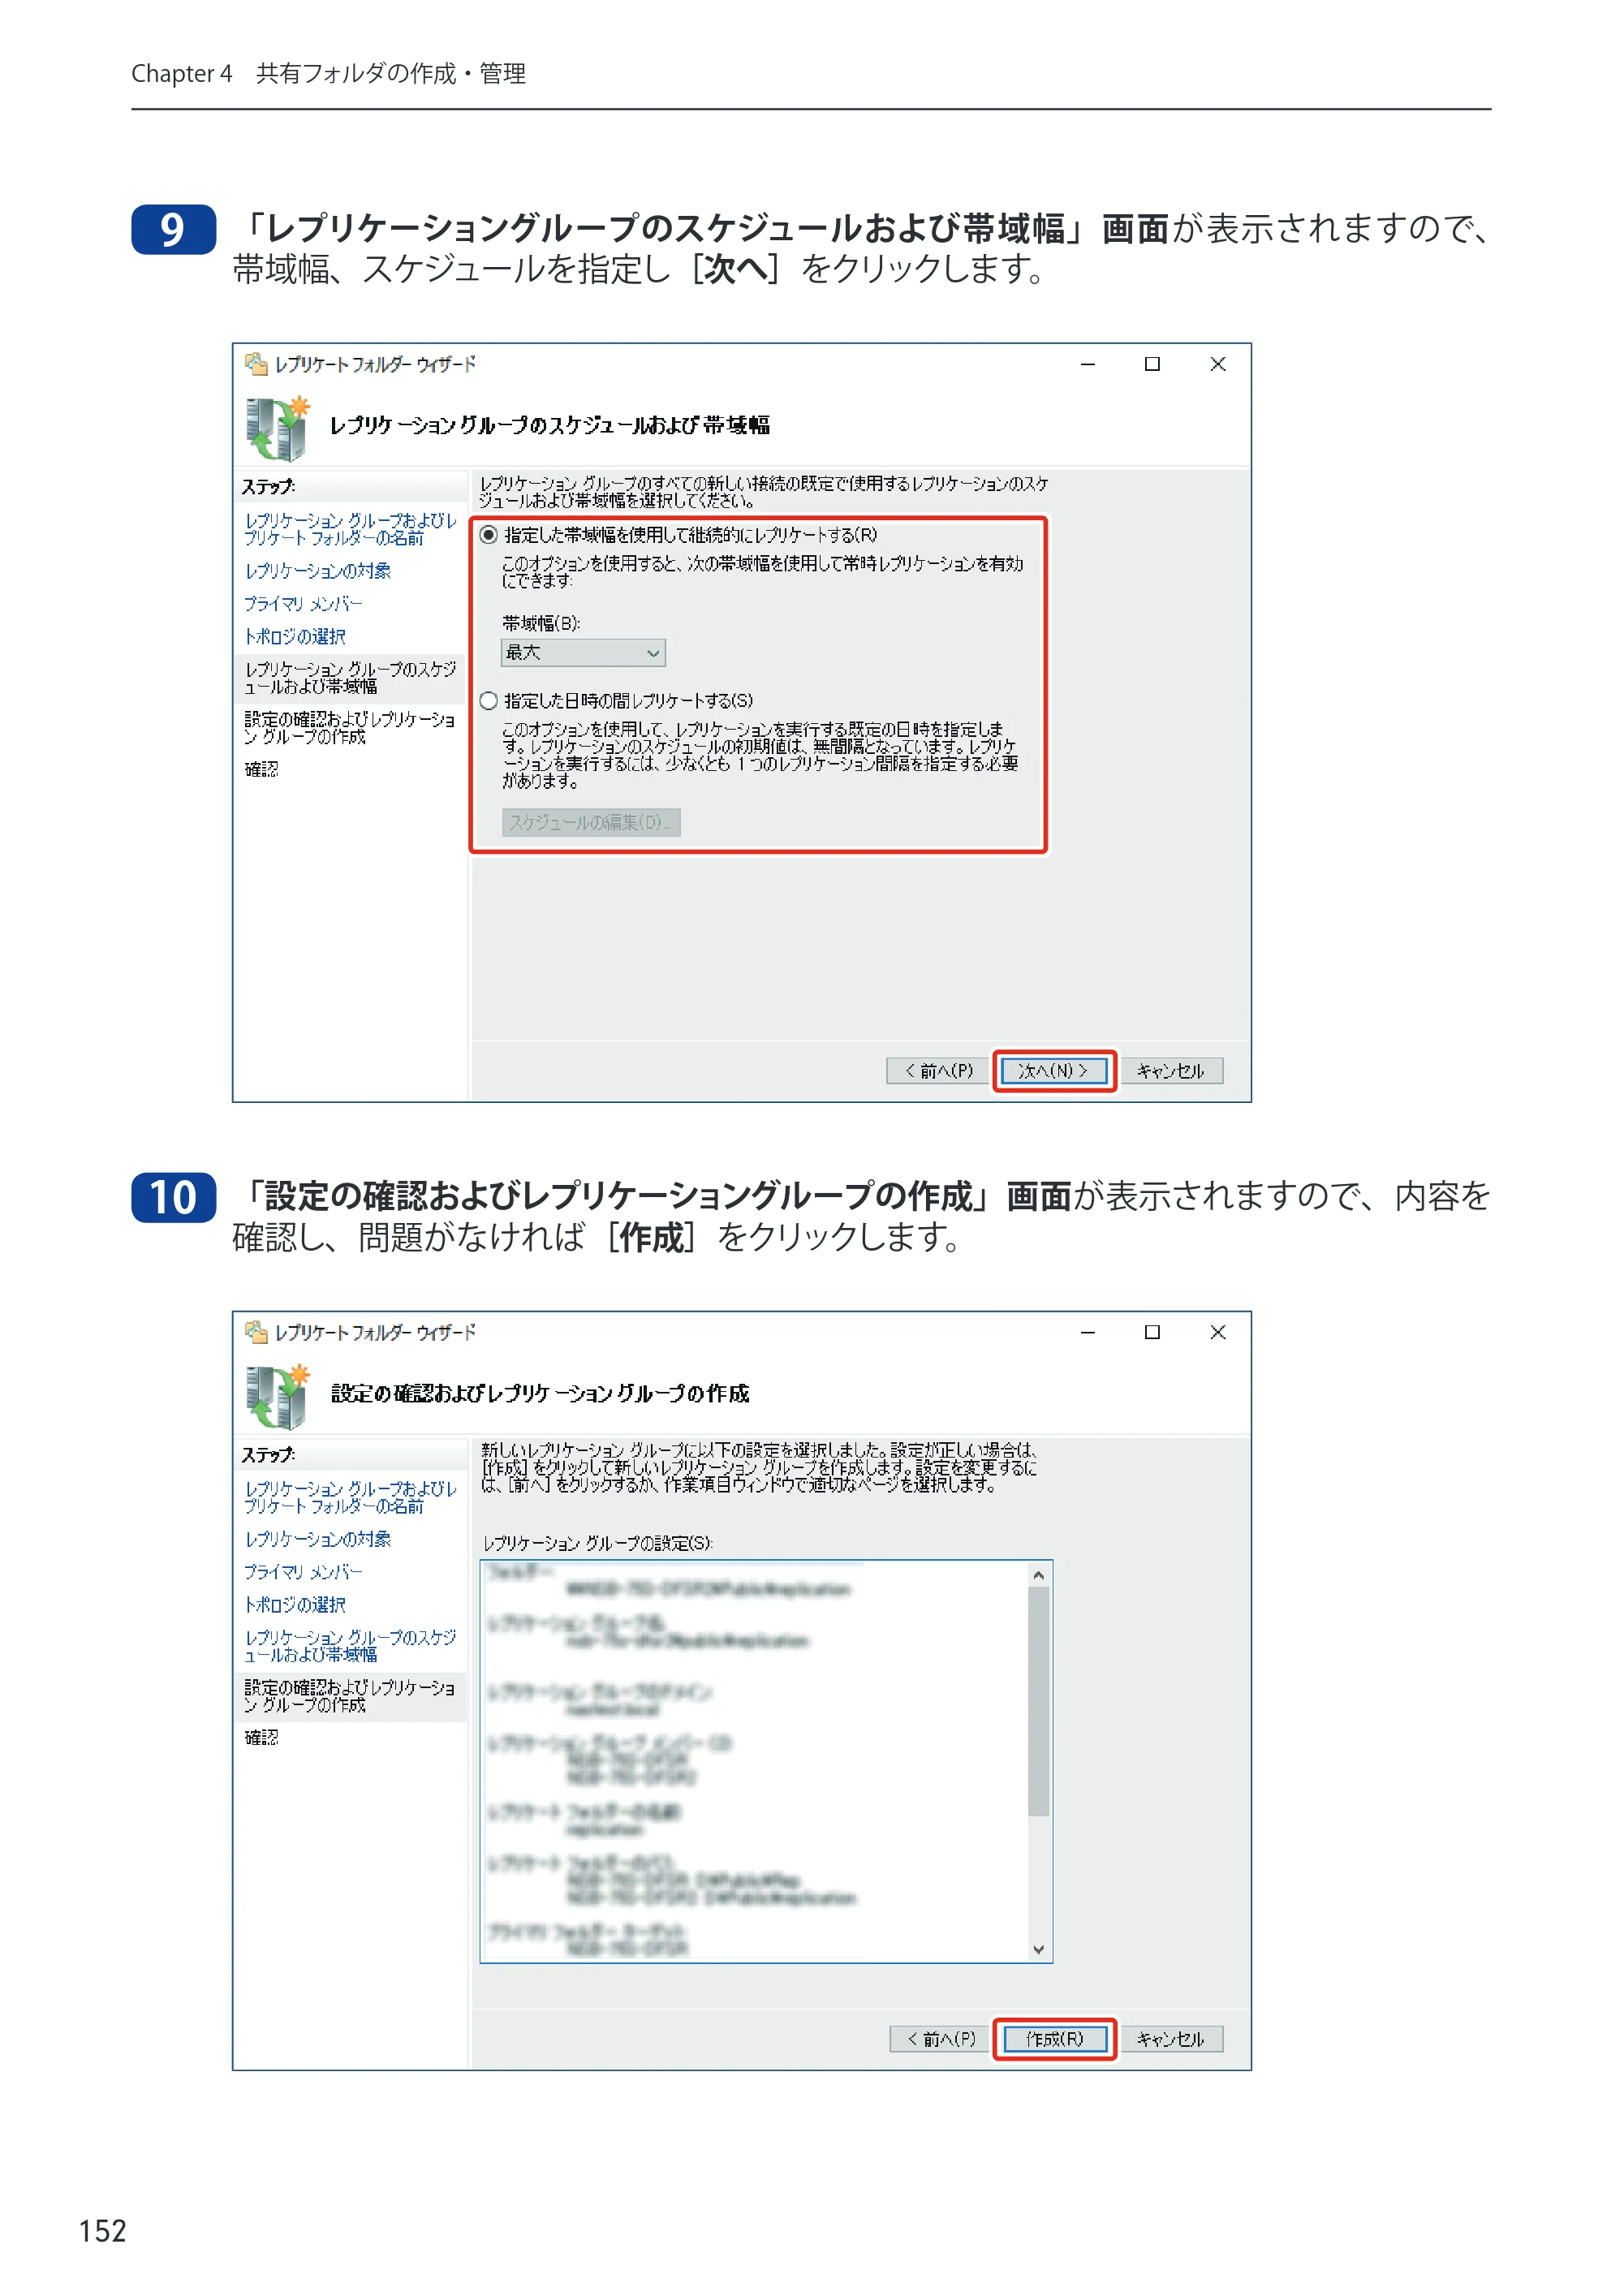Open レプリケーション グループおよびレプリケートフォルダーの名前 step in upper wizard
Image resolution: width=1624 pixels, height=2296 pixels.
coord(350,529)
